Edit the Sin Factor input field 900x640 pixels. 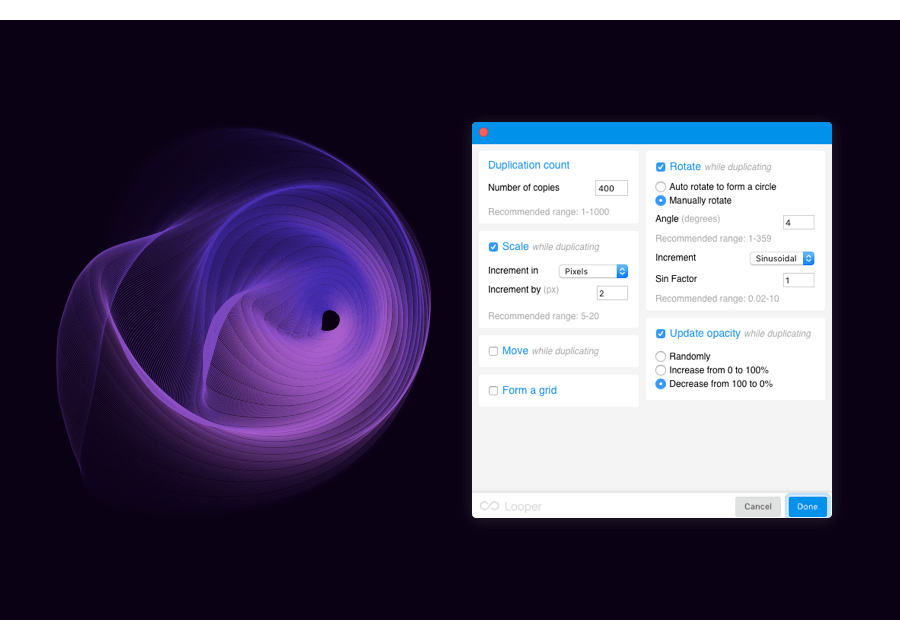(798, 280)
